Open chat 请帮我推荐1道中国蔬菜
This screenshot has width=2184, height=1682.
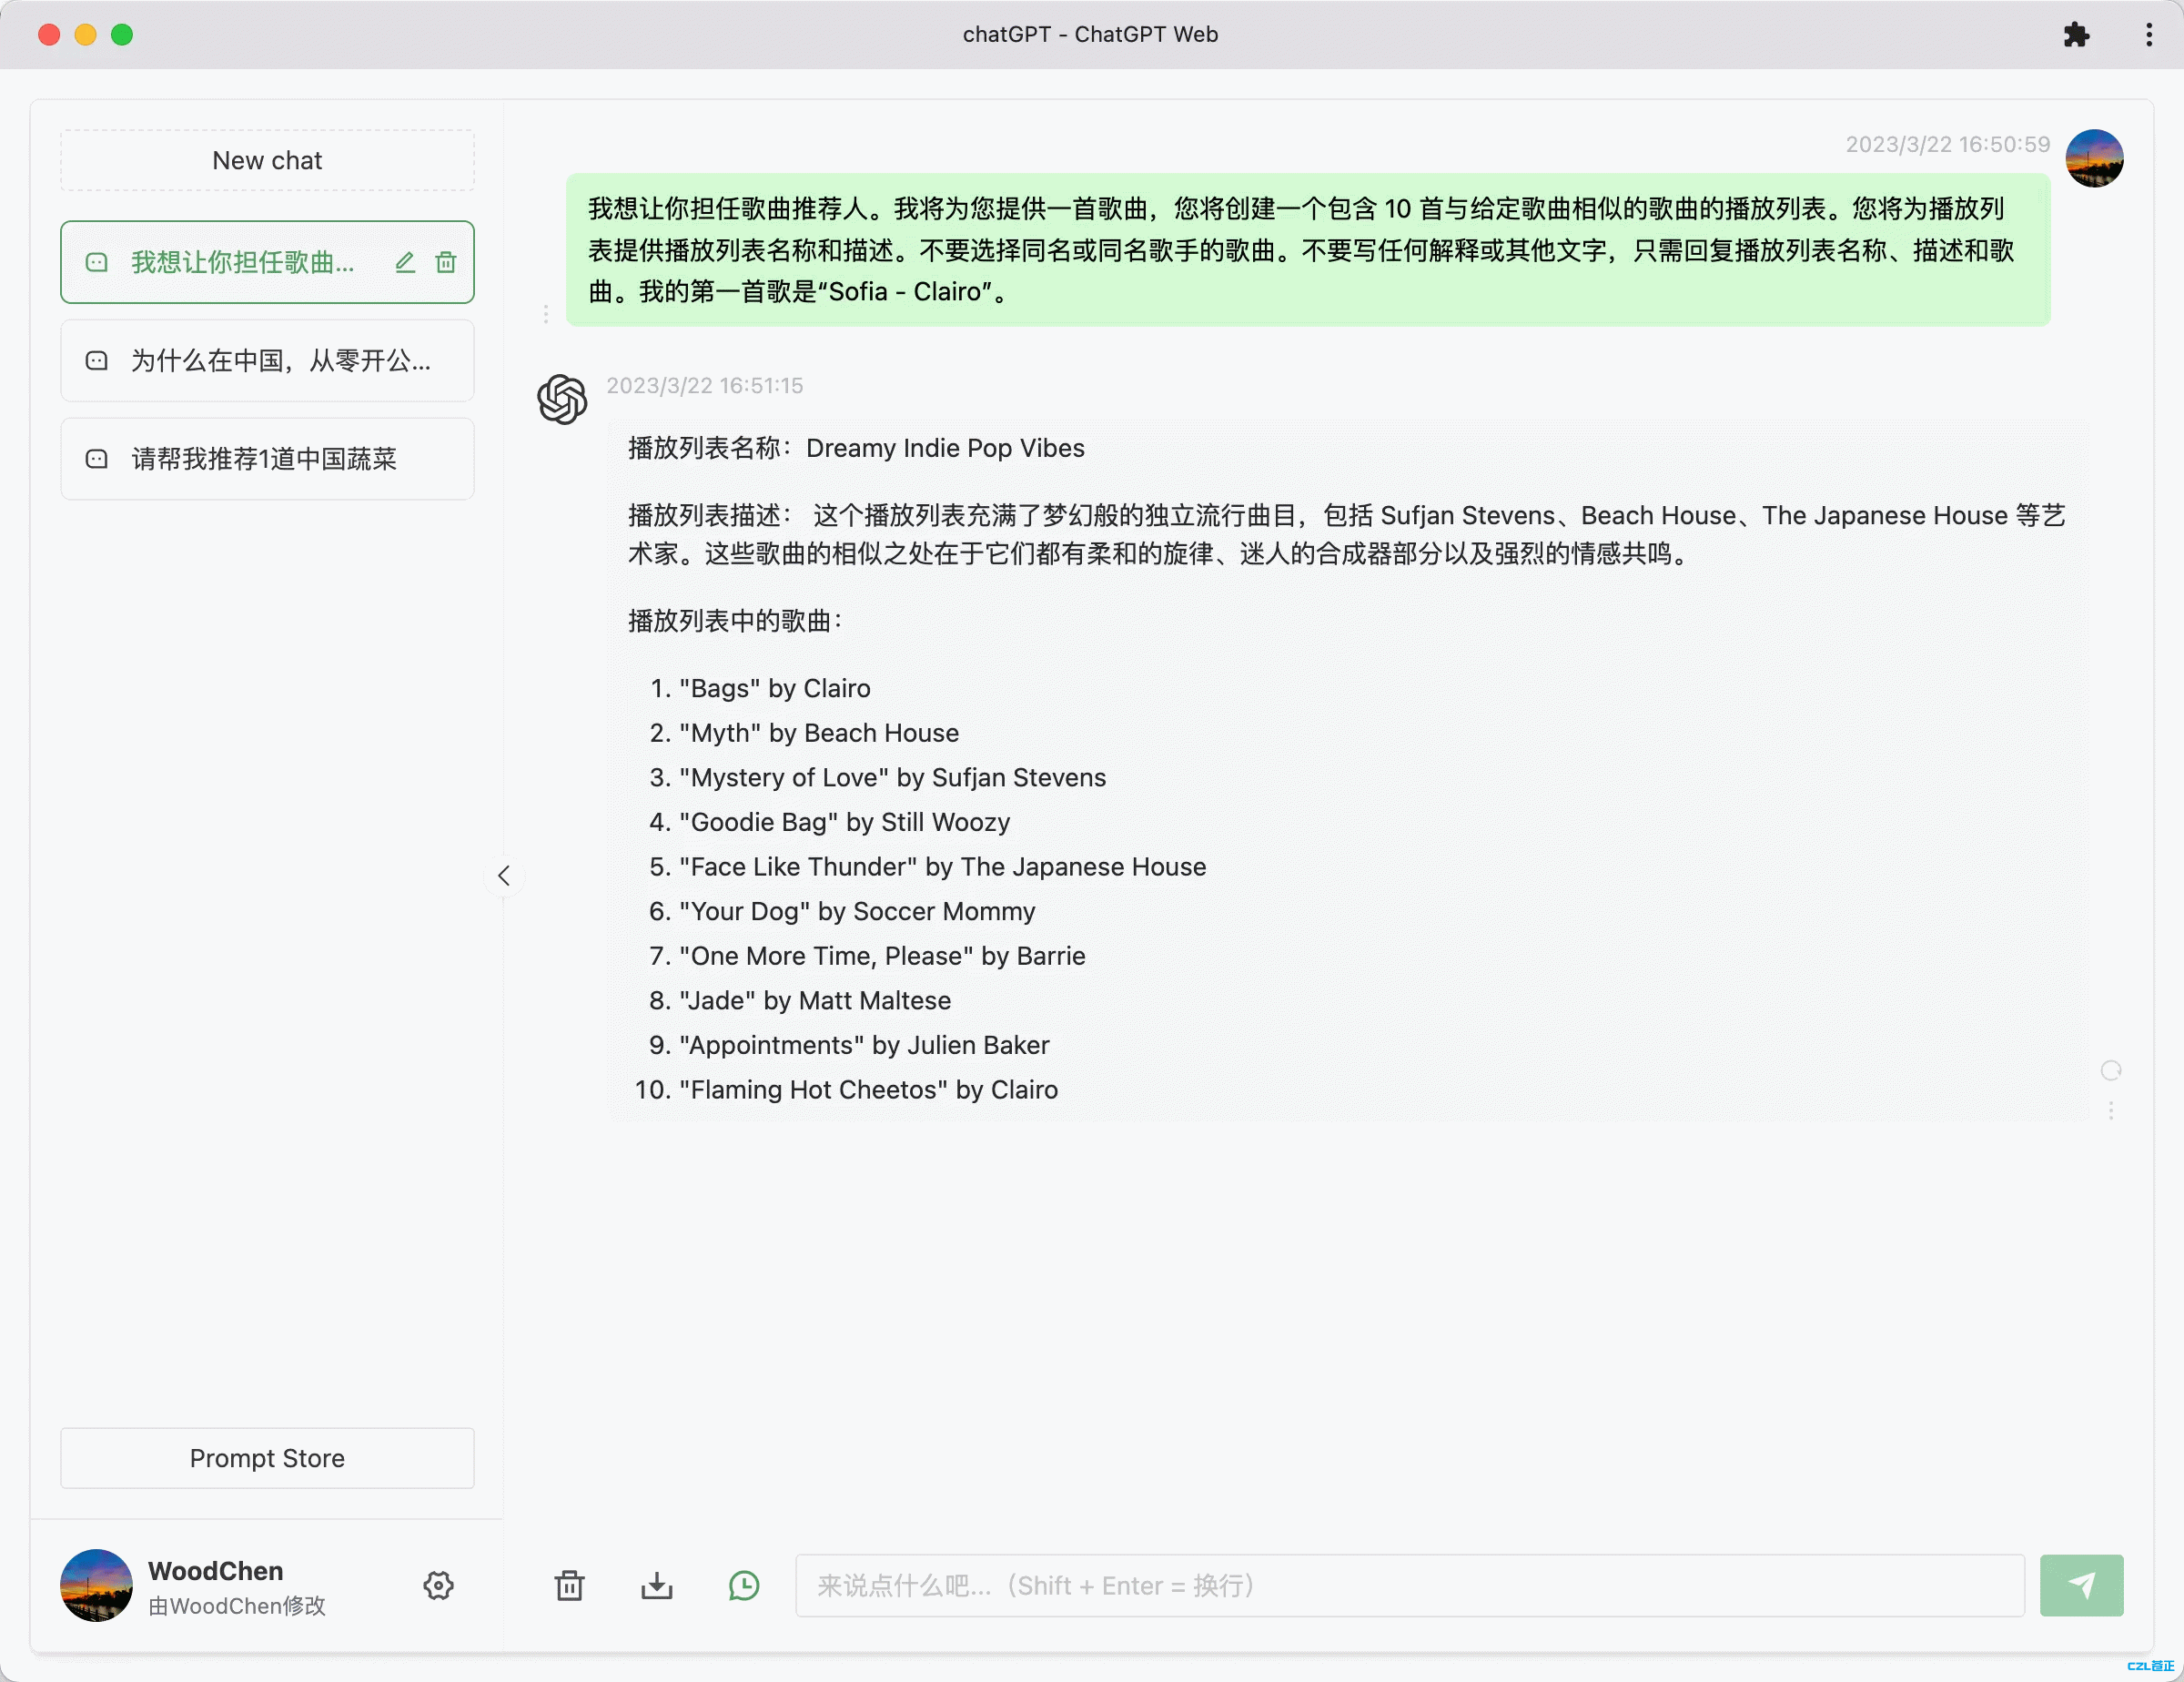267,458
